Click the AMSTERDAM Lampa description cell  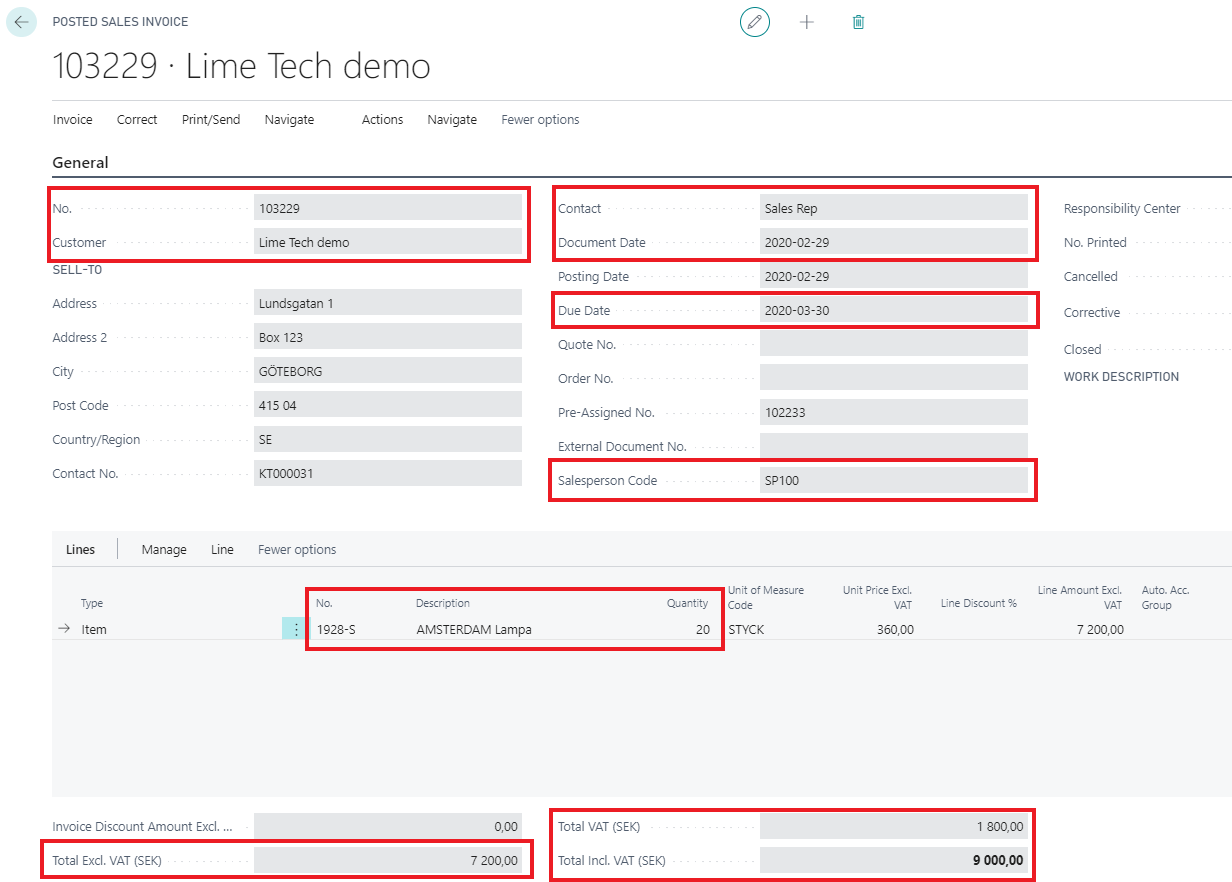[474, 630]
